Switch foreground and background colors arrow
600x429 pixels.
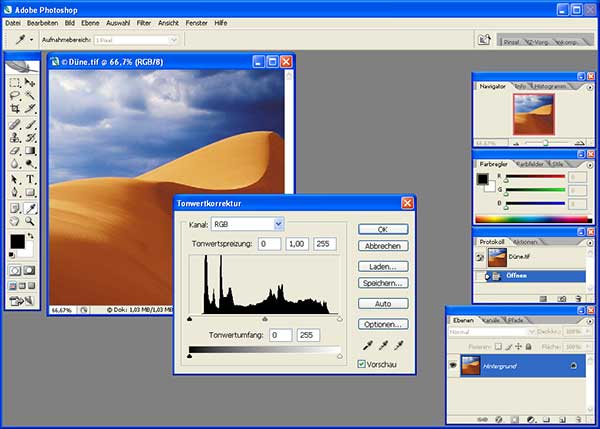pyautogui.click(x=31, y=236)
